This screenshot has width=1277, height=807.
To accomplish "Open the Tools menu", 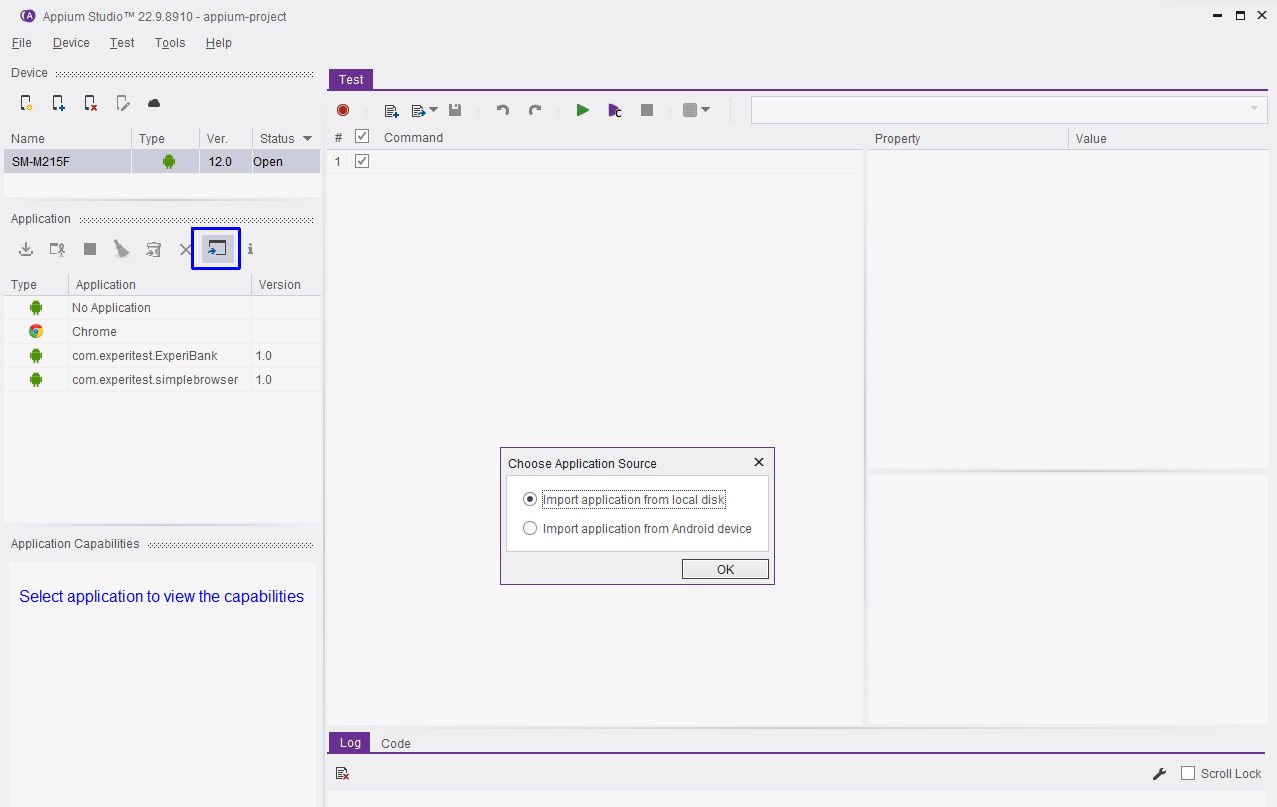I will [x=170, y=43].
